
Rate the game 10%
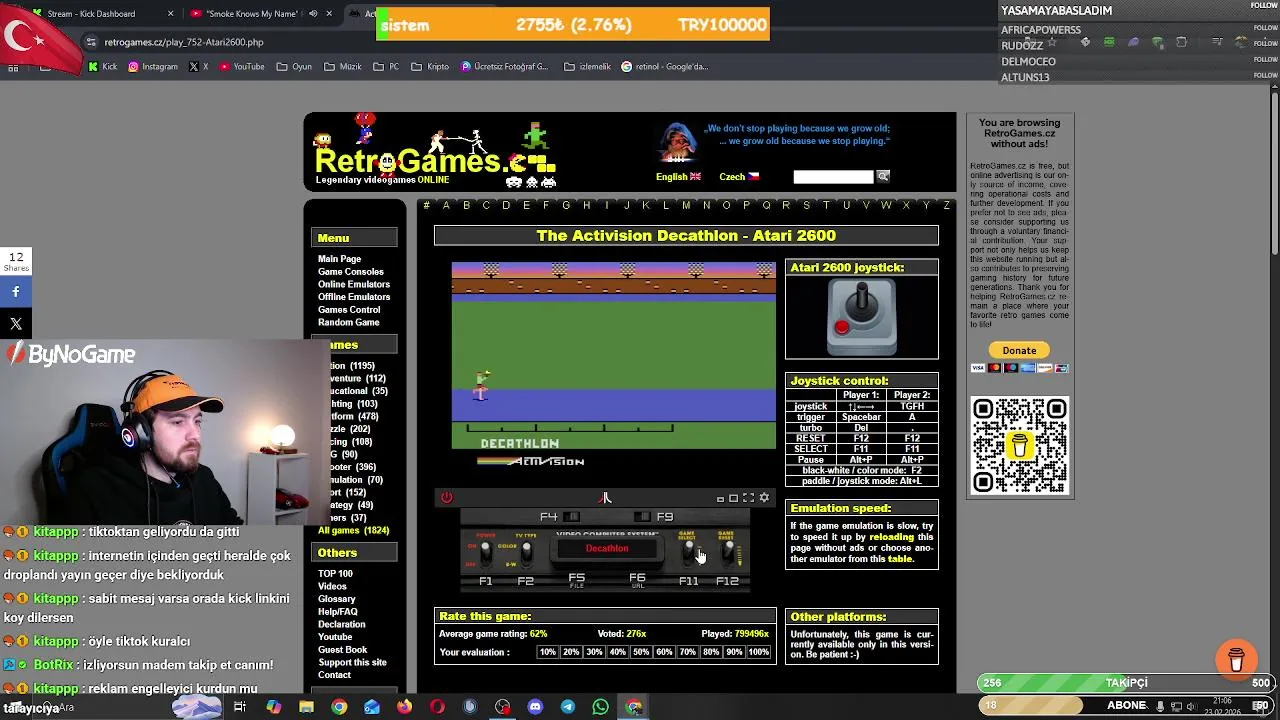[548, 652]
